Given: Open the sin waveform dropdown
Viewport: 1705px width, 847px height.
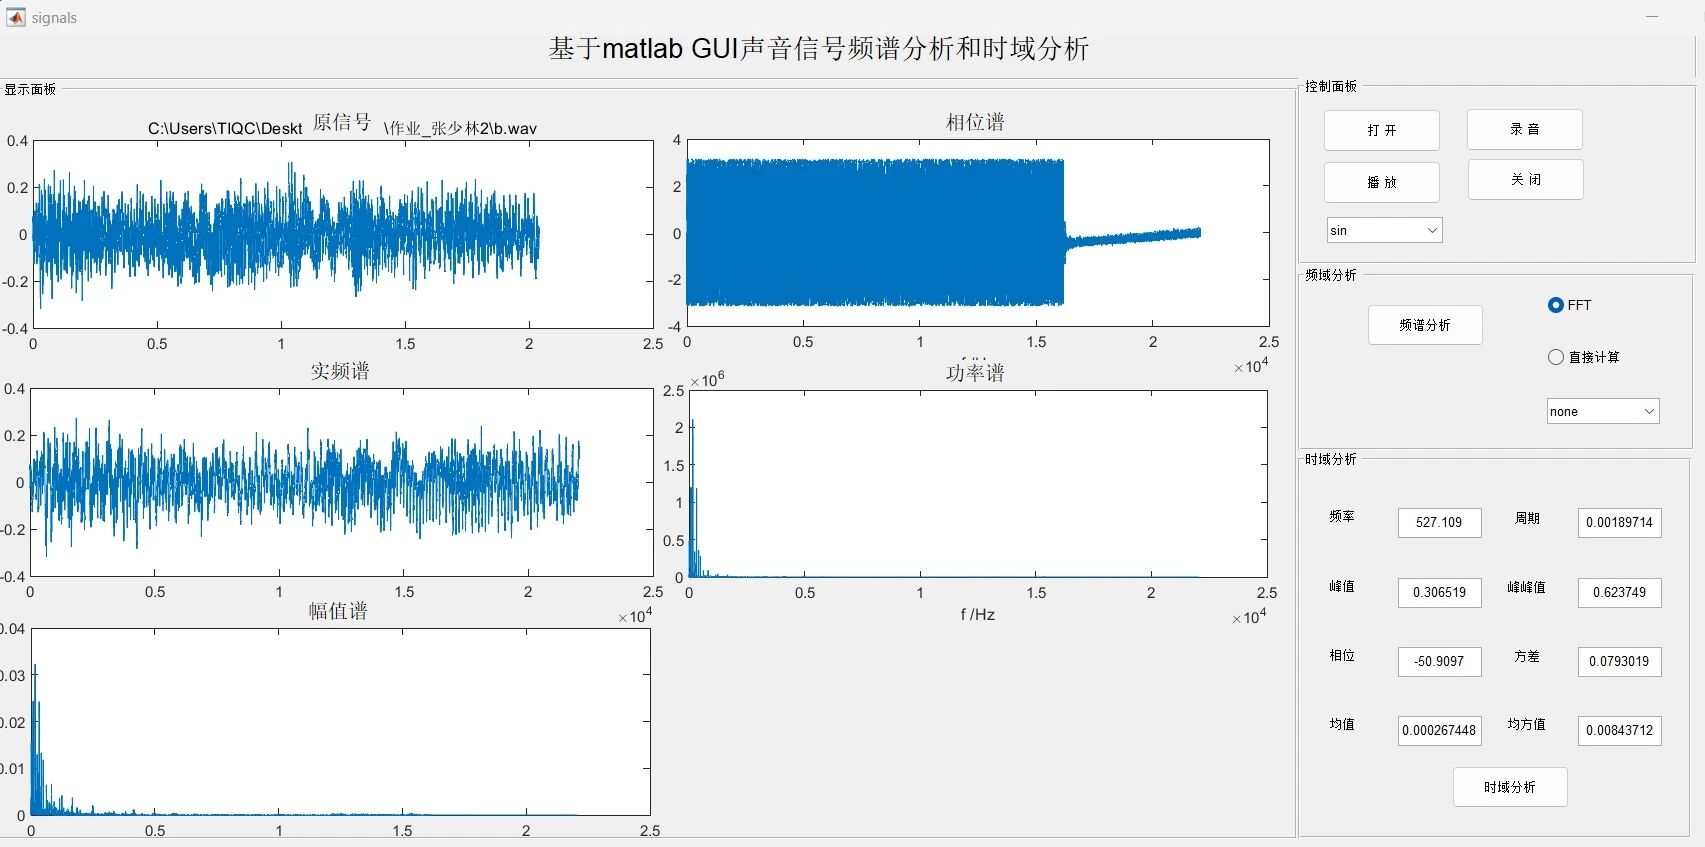Looking at the screenshot, I should tap(1385, 230).
